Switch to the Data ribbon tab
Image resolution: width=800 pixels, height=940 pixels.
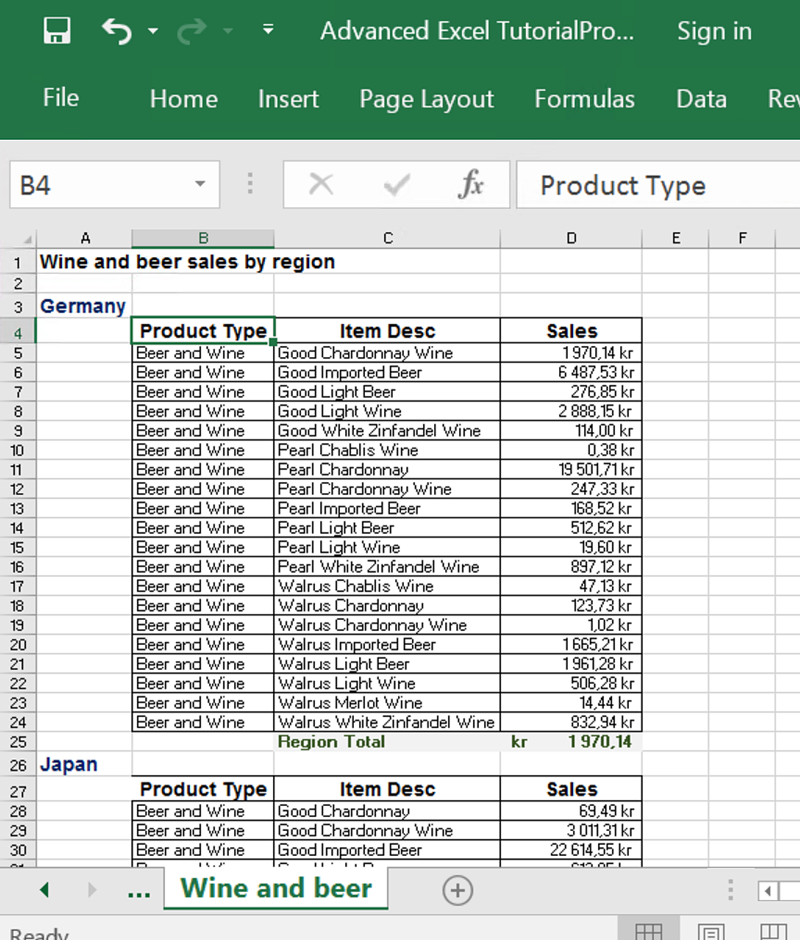pos(701,99)
